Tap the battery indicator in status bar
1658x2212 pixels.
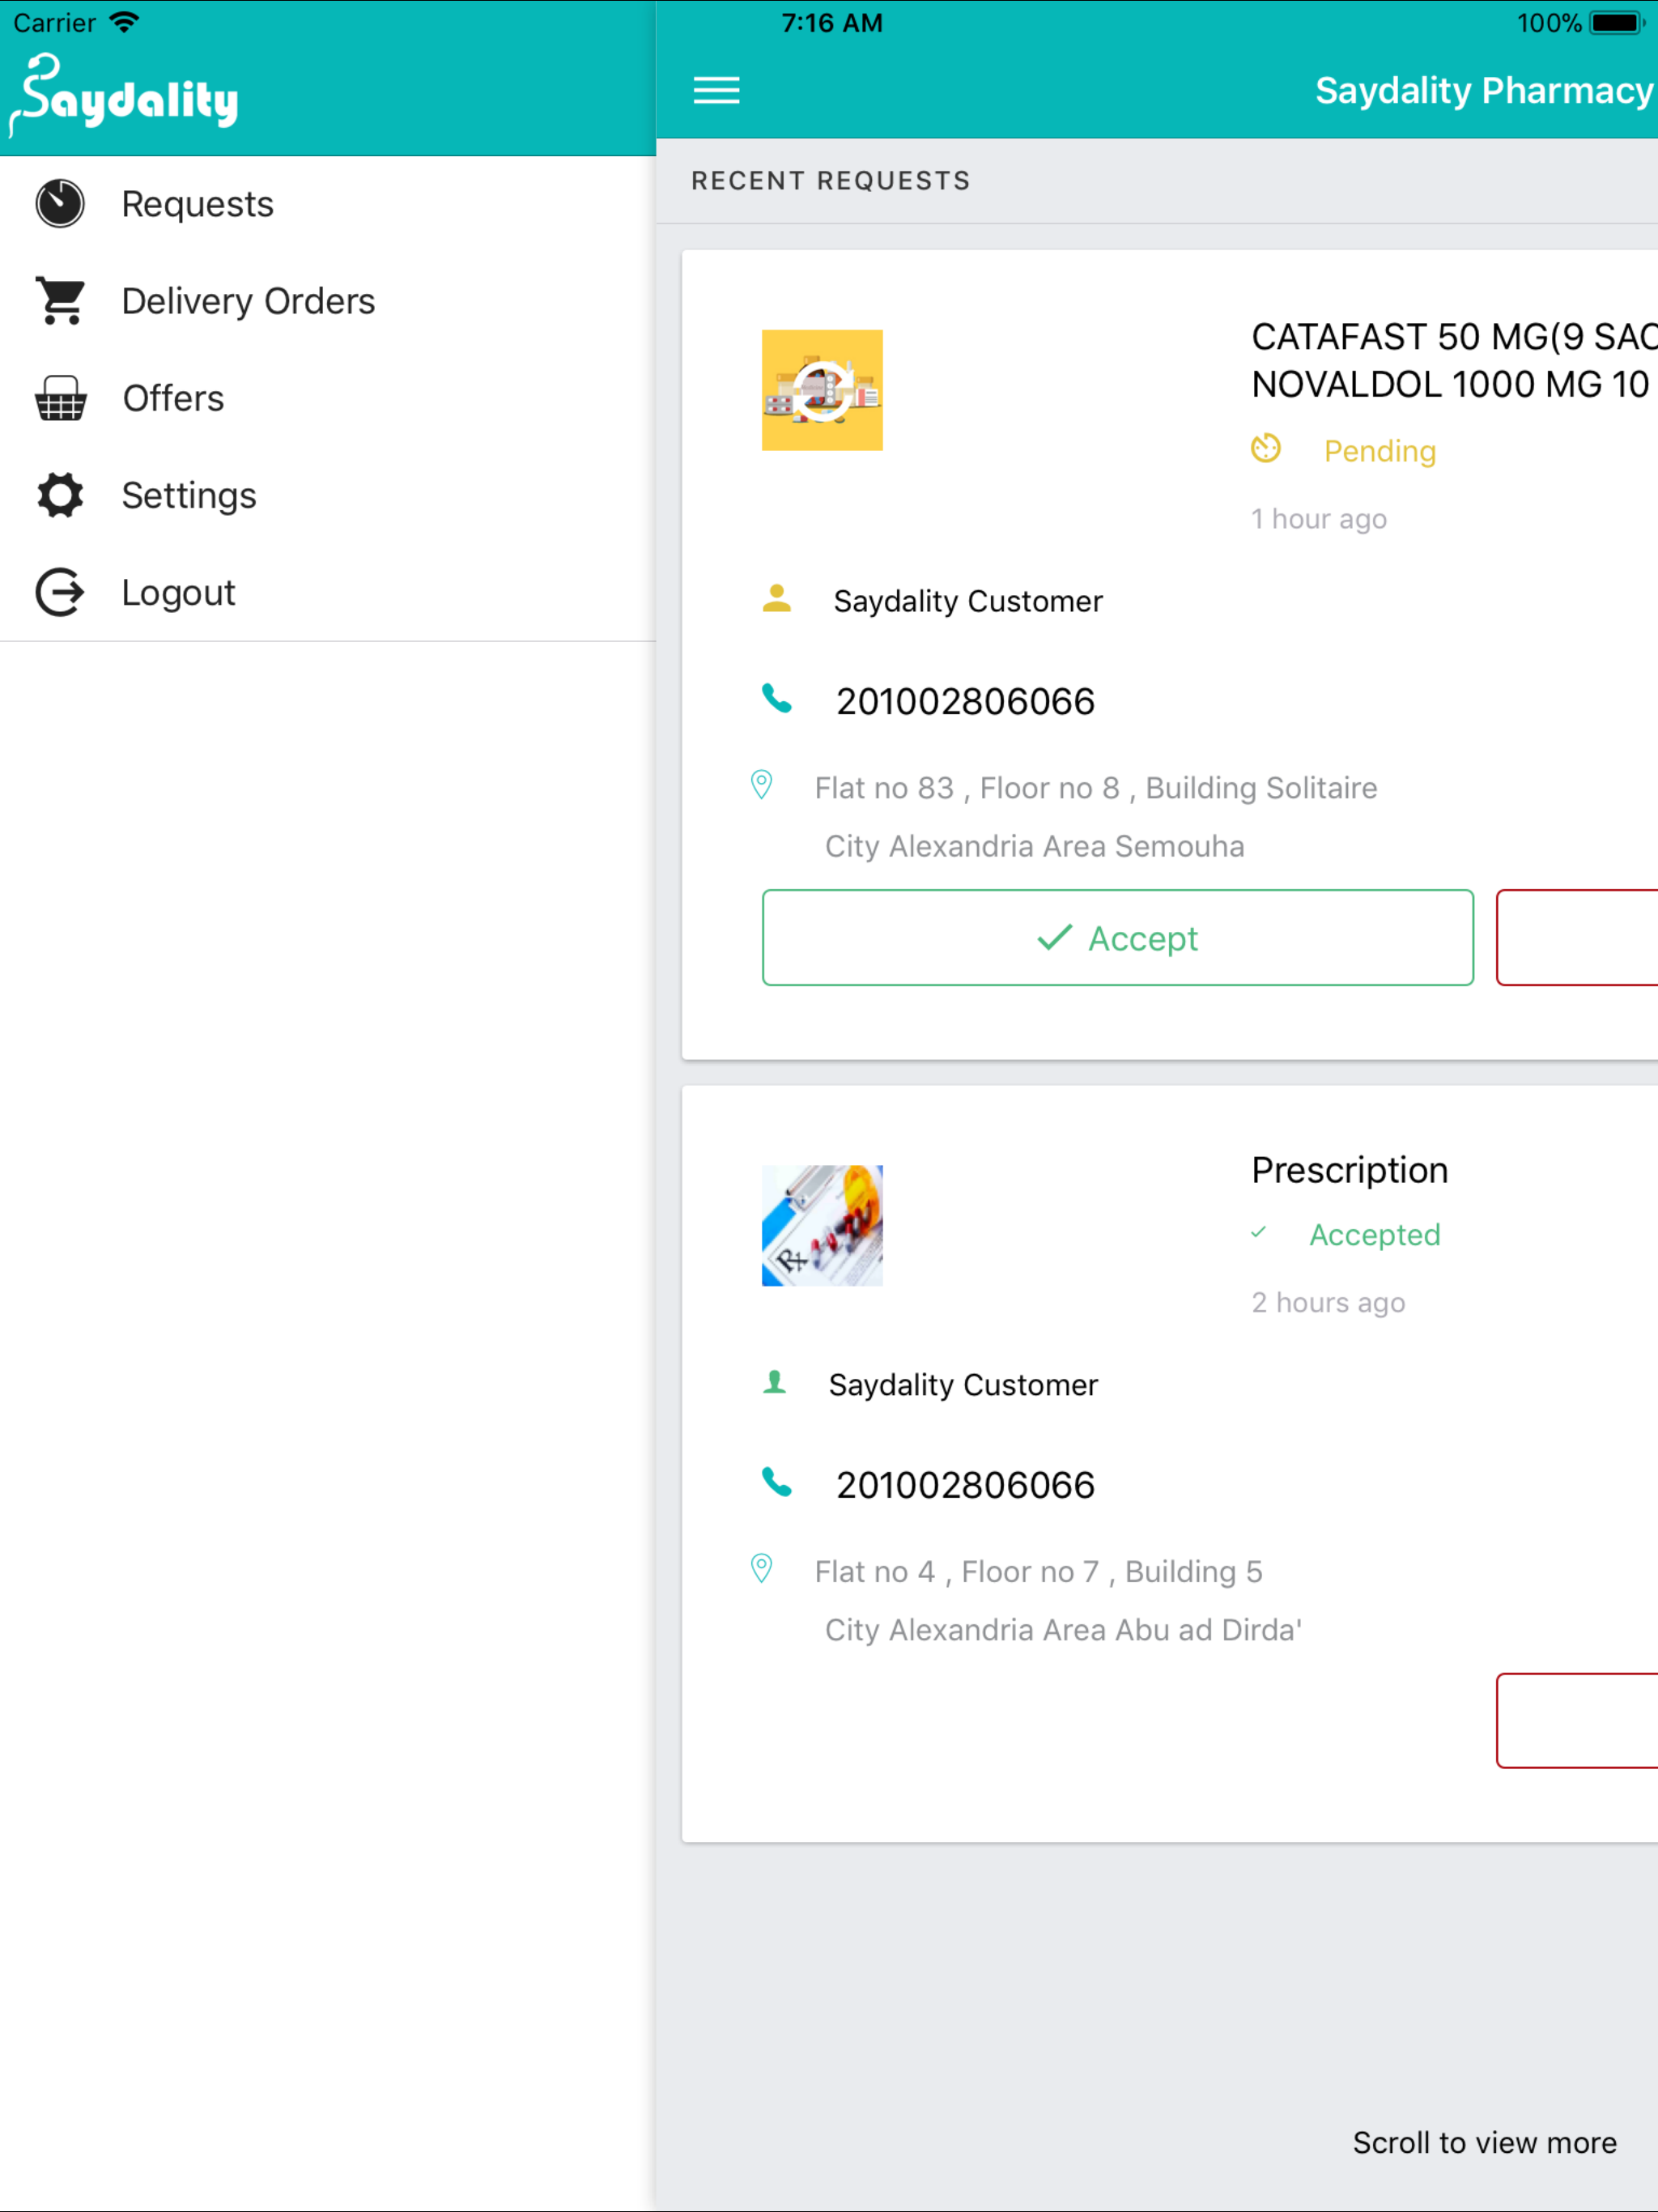click(x=1617, y=22)
